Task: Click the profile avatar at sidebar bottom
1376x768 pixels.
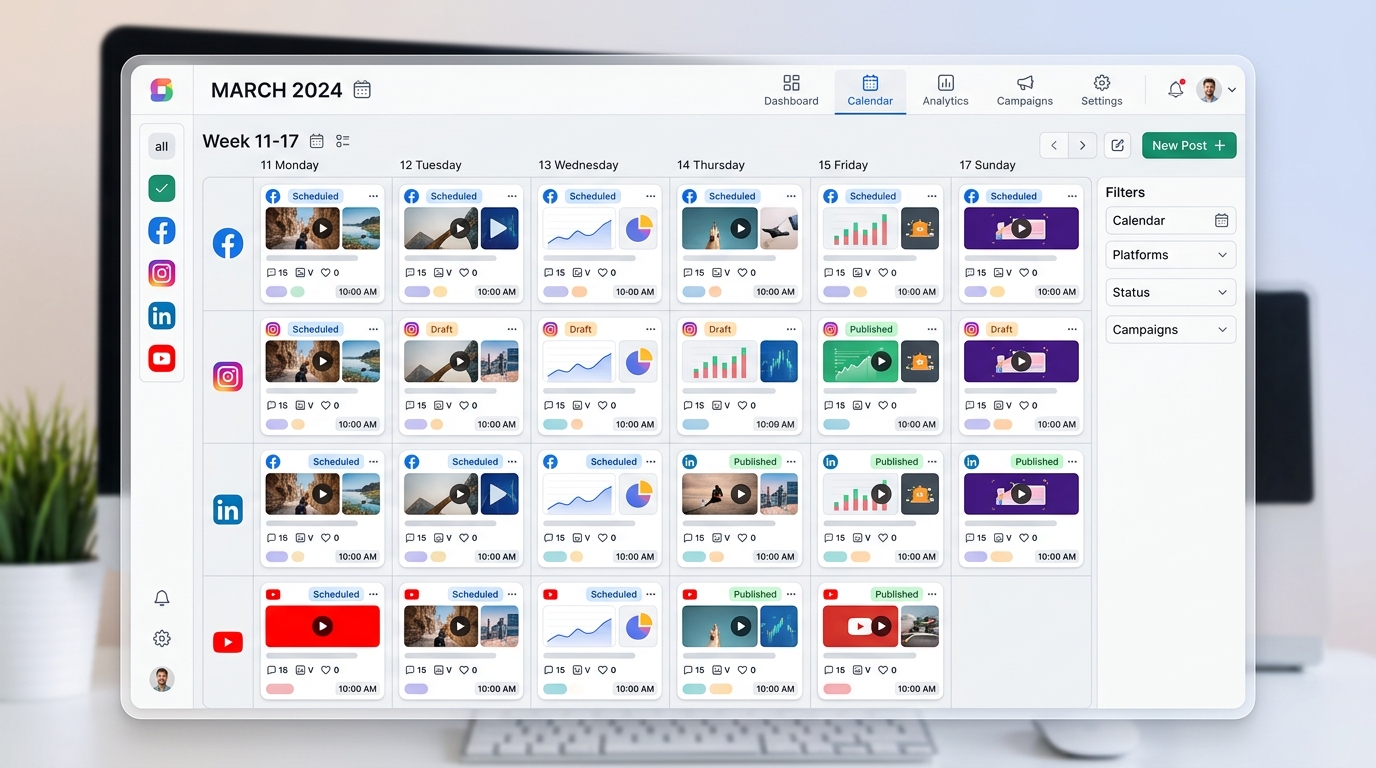Action: [162, 679]
